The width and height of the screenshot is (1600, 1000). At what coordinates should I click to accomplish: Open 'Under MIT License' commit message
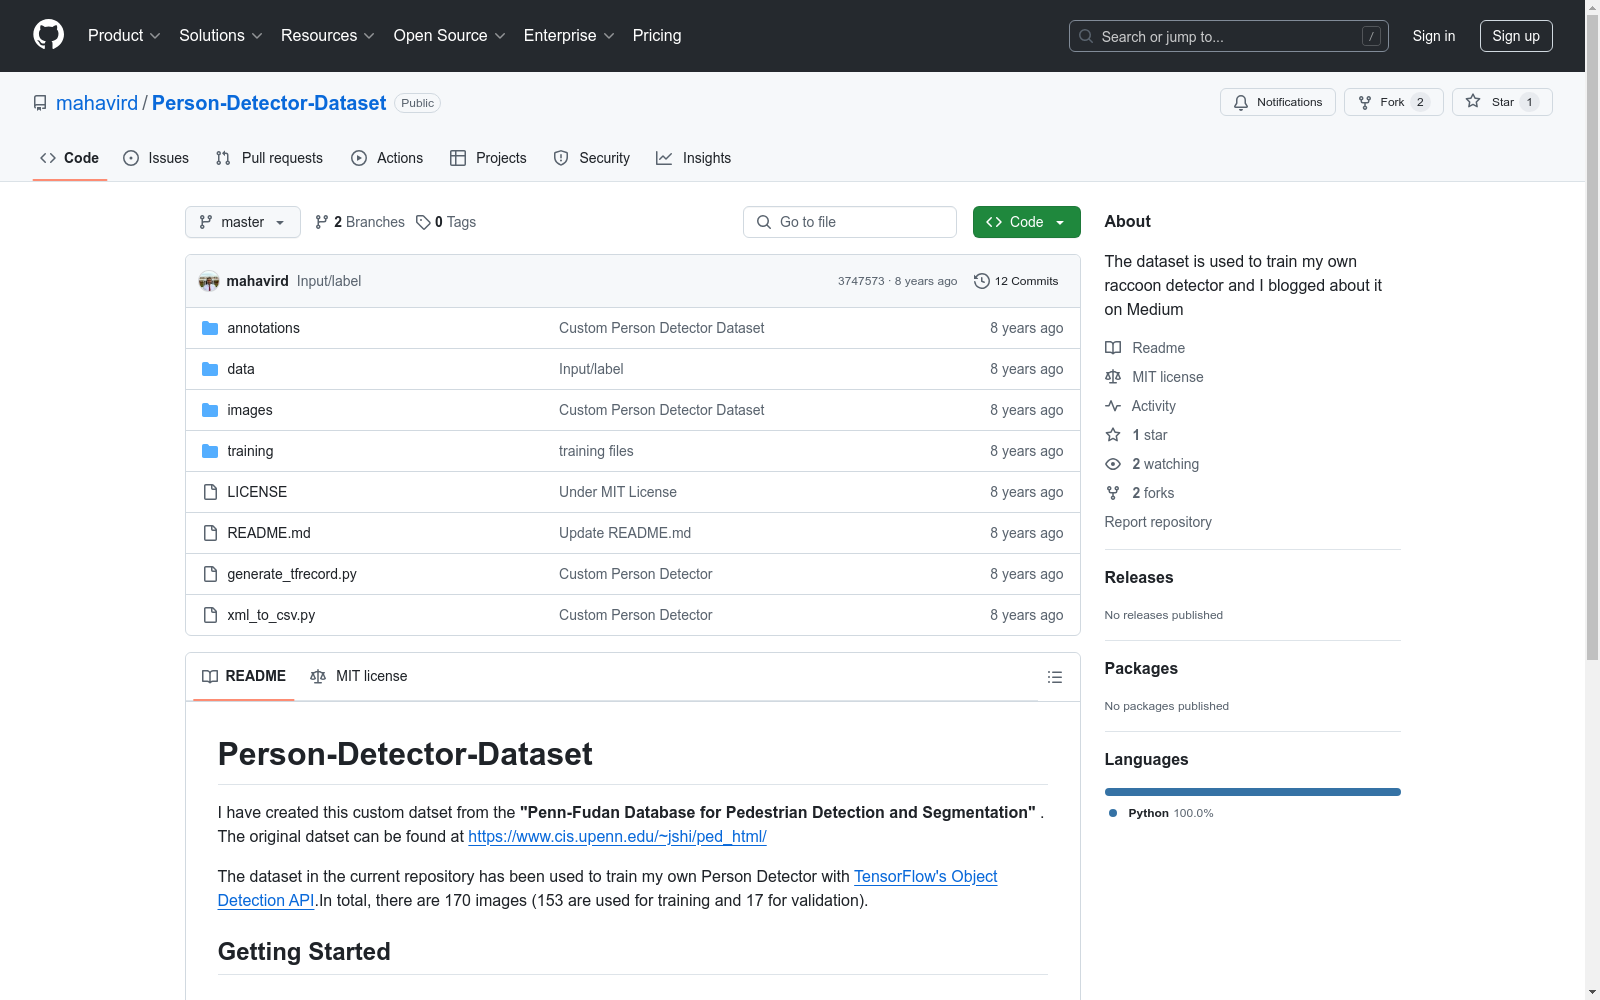618,492
